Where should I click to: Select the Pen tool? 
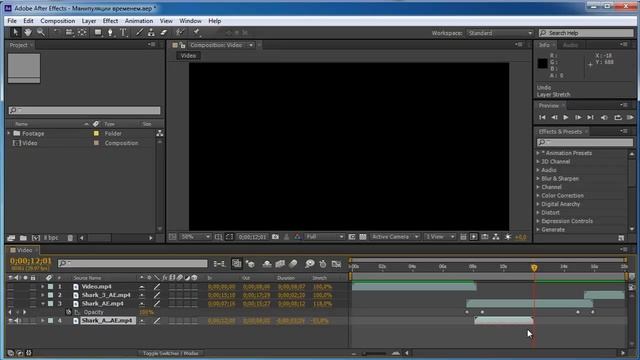[110, 32]
